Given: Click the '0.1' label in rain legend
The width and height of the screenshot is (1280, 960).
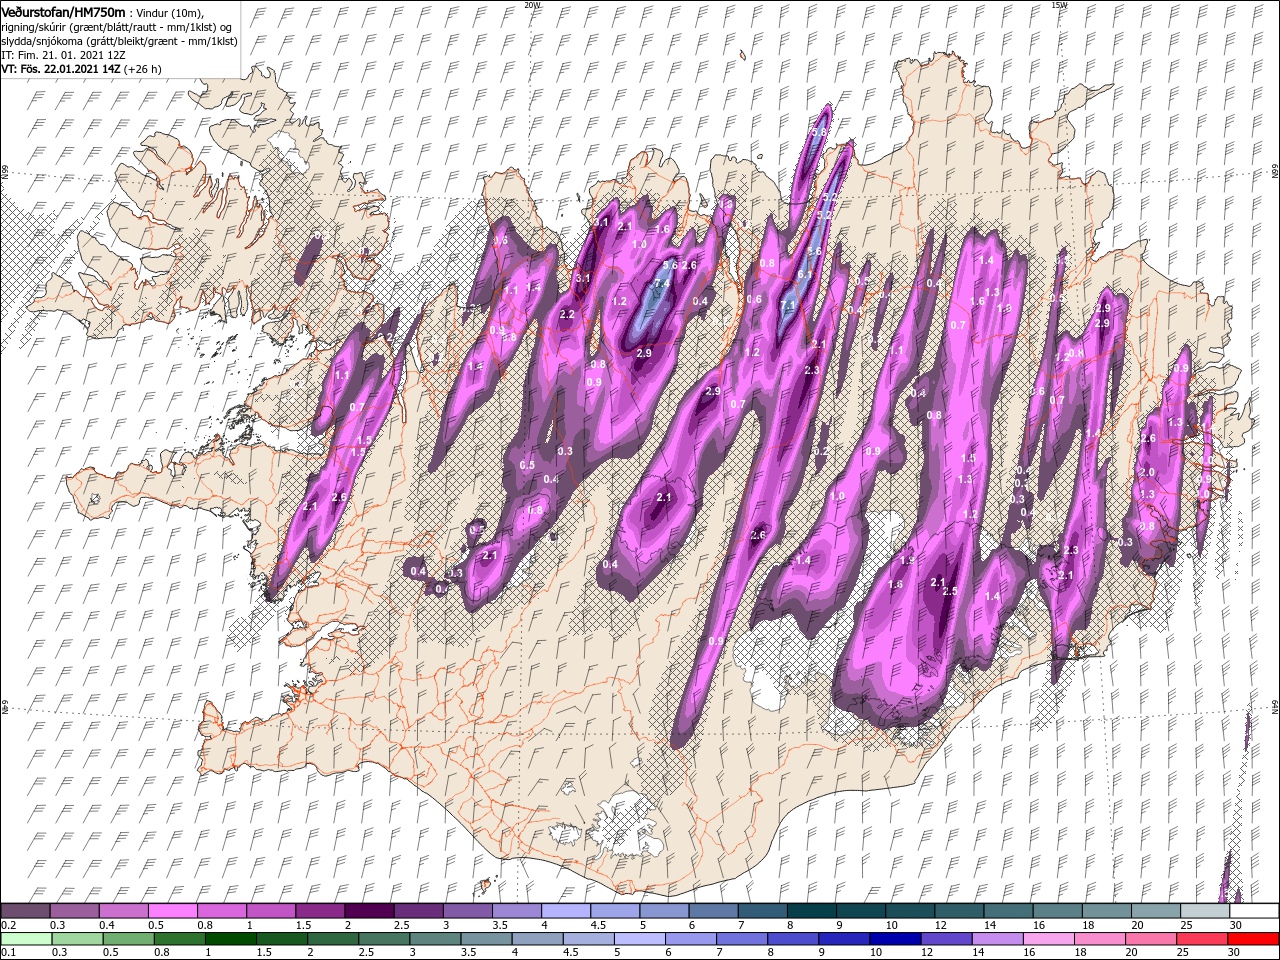Looking at the screenshot, I should tap(9, 952).
